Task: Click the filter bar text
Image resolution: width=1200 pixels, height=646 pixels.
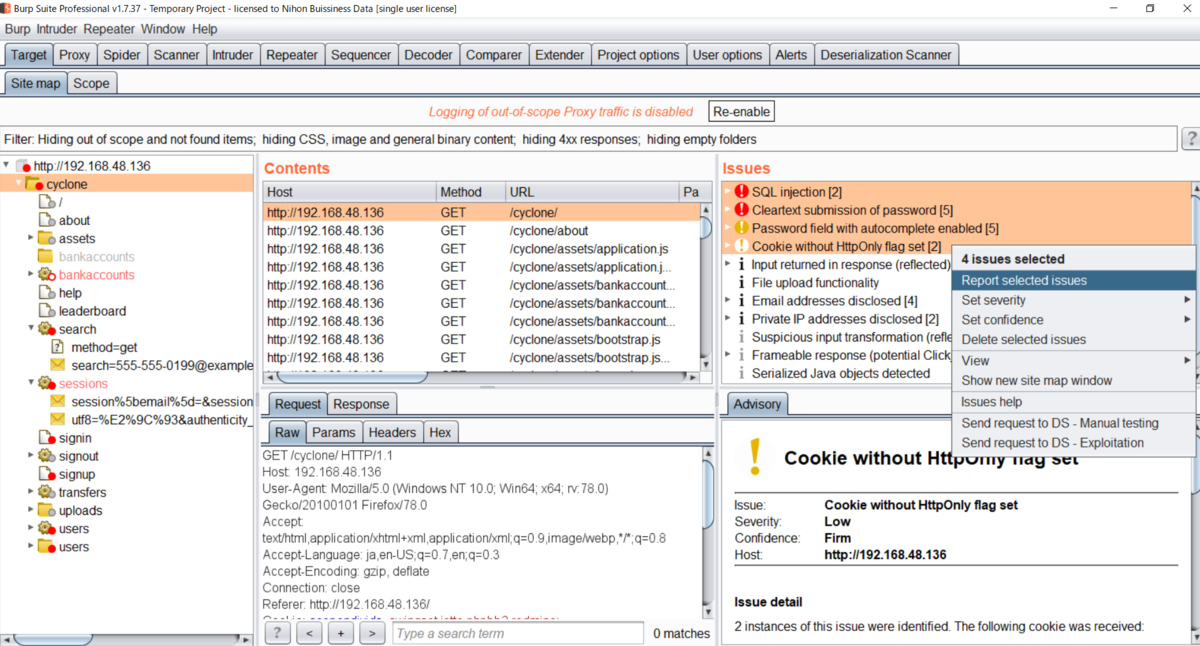Action: pos(380,139)
